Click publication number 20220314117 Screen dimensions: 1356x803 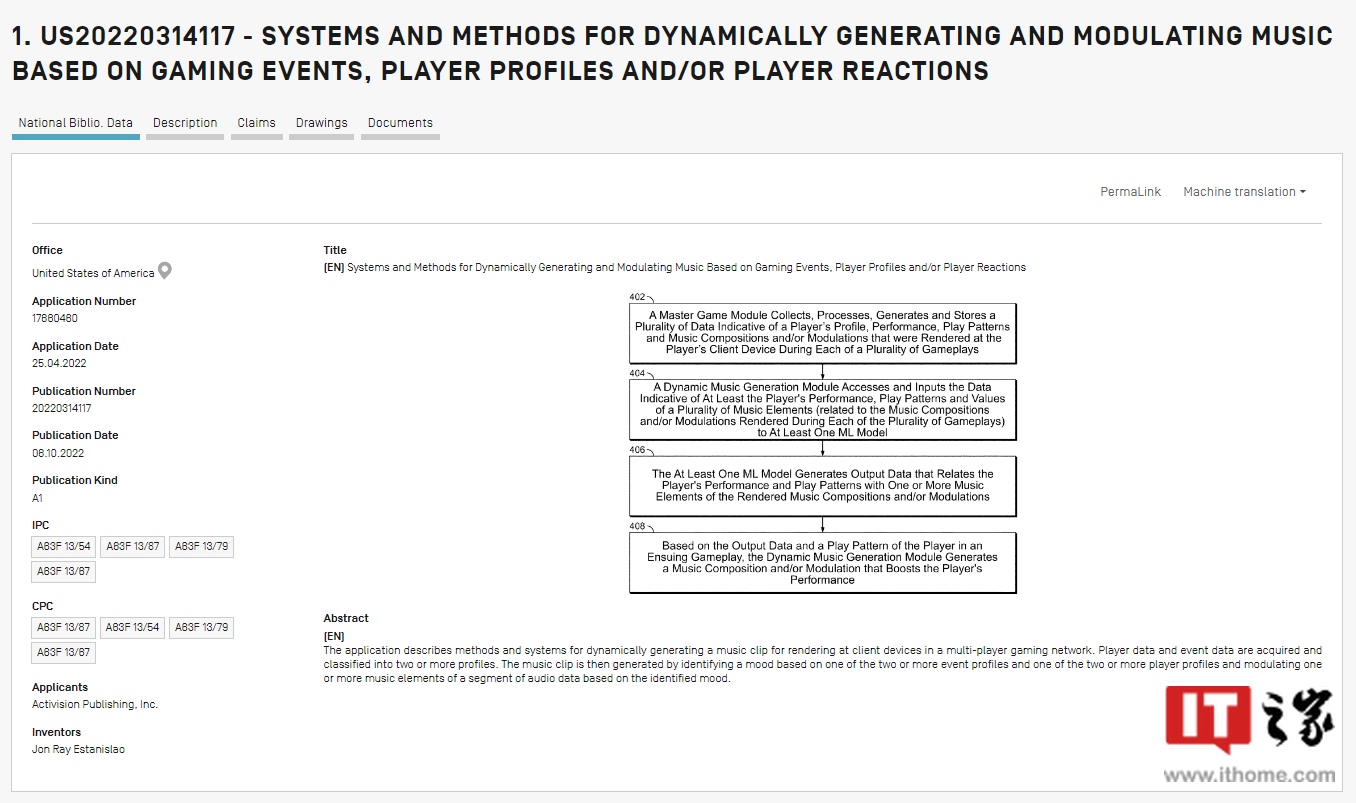pyautogui.click(x=62, y=408)
